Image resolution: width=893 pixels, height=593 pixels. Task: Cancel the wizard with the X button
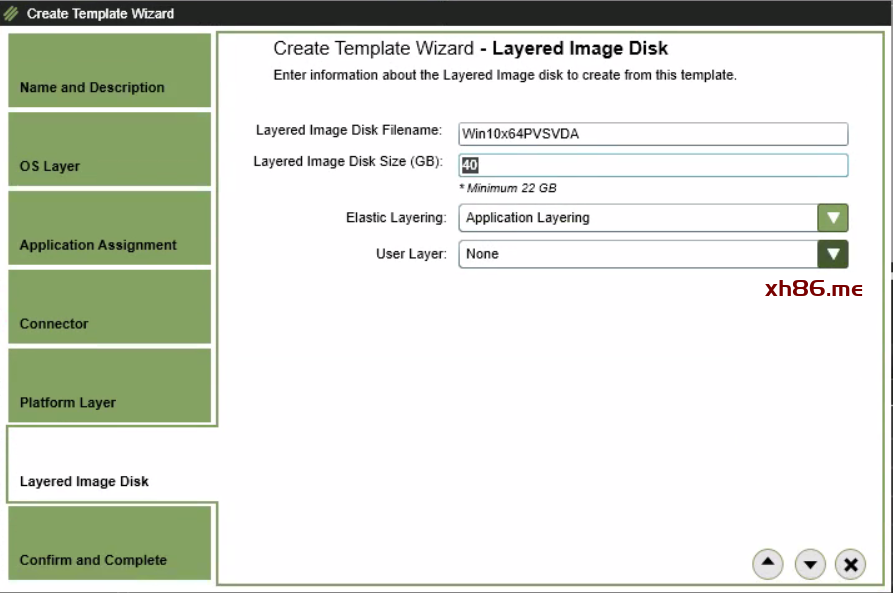tap(850, 565)
